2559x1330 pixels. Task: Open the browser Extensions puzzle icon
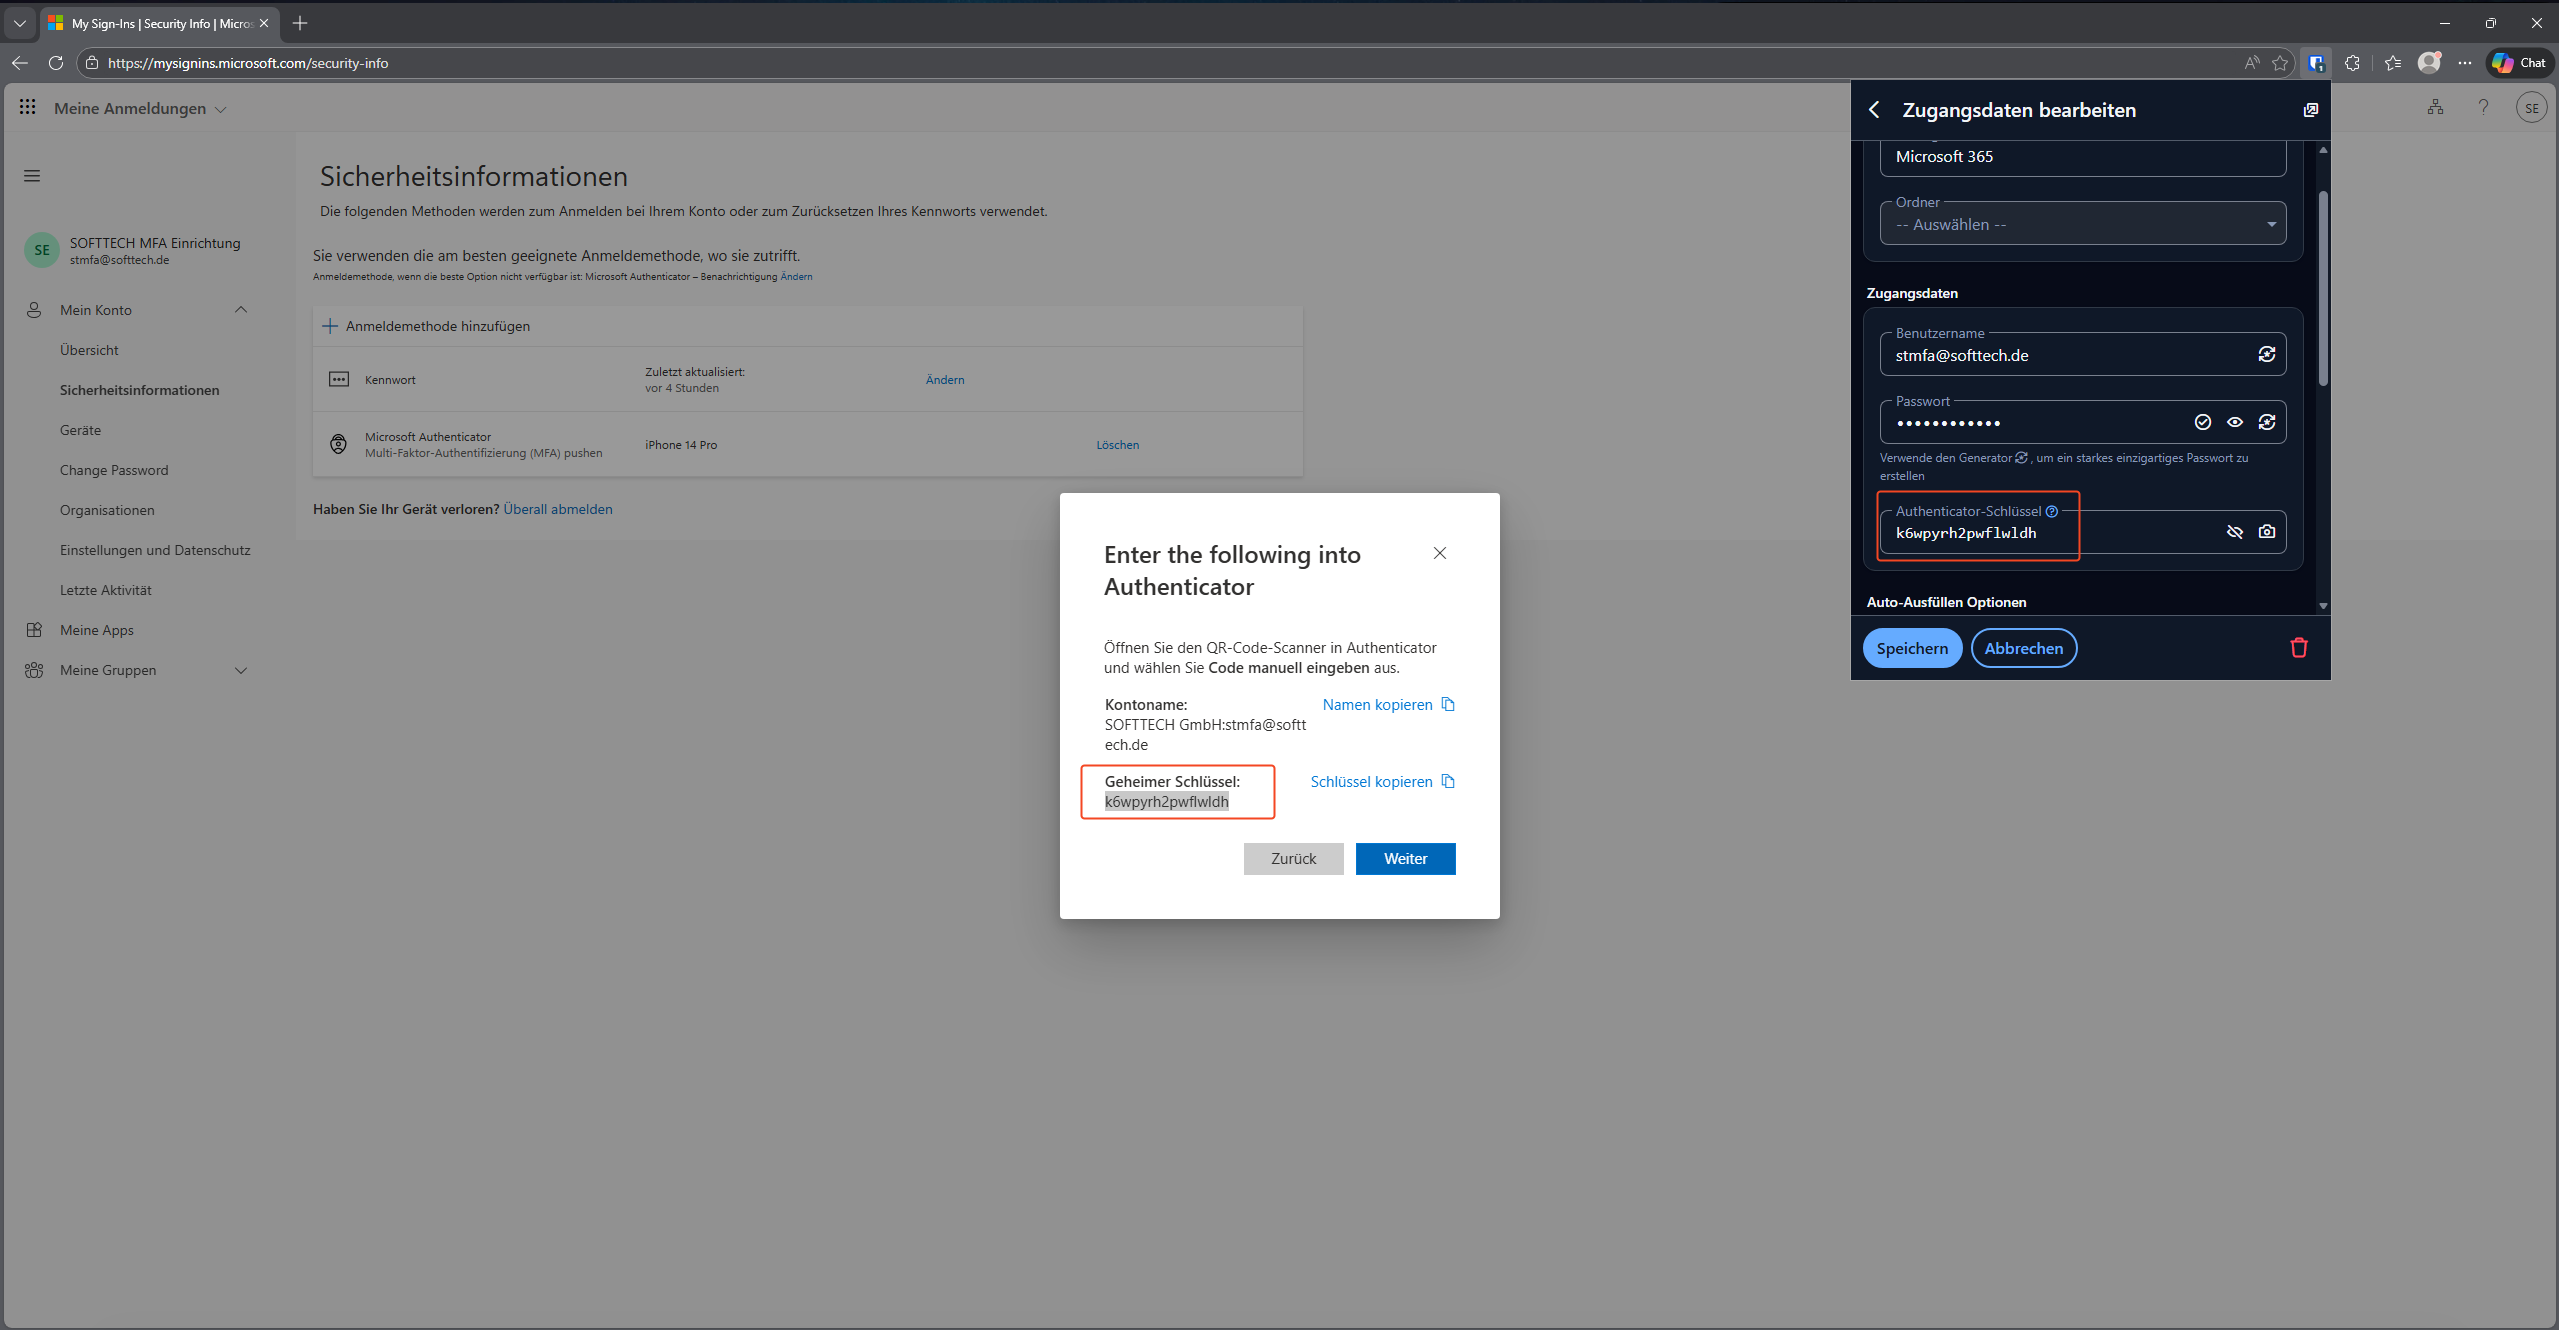click(x=2352, y=63)
